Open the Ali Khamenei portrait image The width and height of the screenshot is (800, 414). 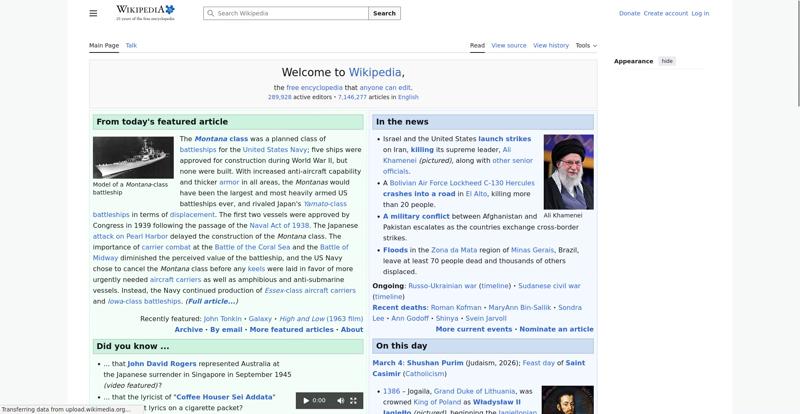click(x=568, y=171)
